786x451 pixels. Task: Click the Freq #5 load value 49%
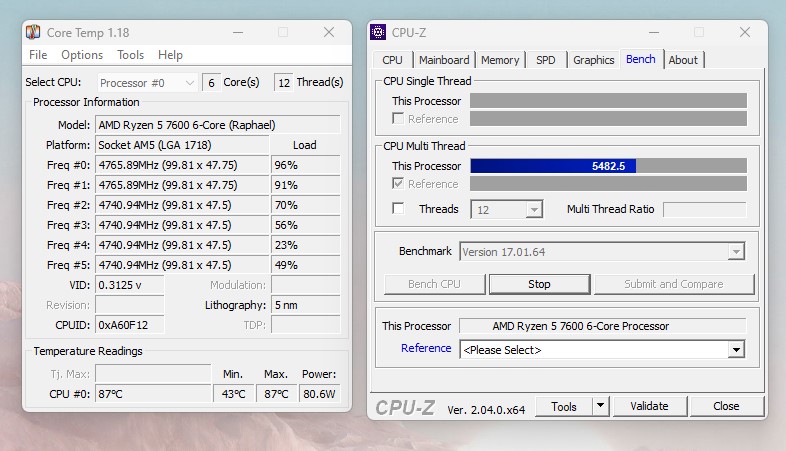point(306,265)
